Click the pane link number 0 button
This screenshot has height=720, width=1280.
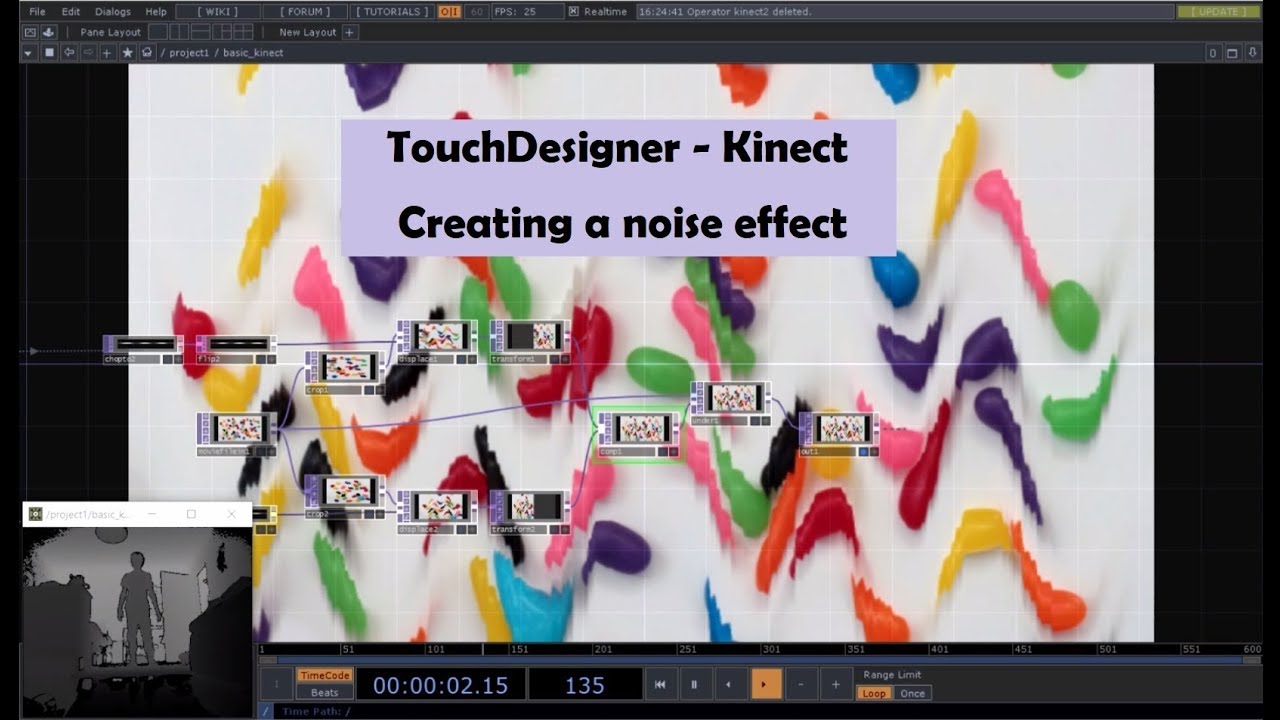[1212, 53]
